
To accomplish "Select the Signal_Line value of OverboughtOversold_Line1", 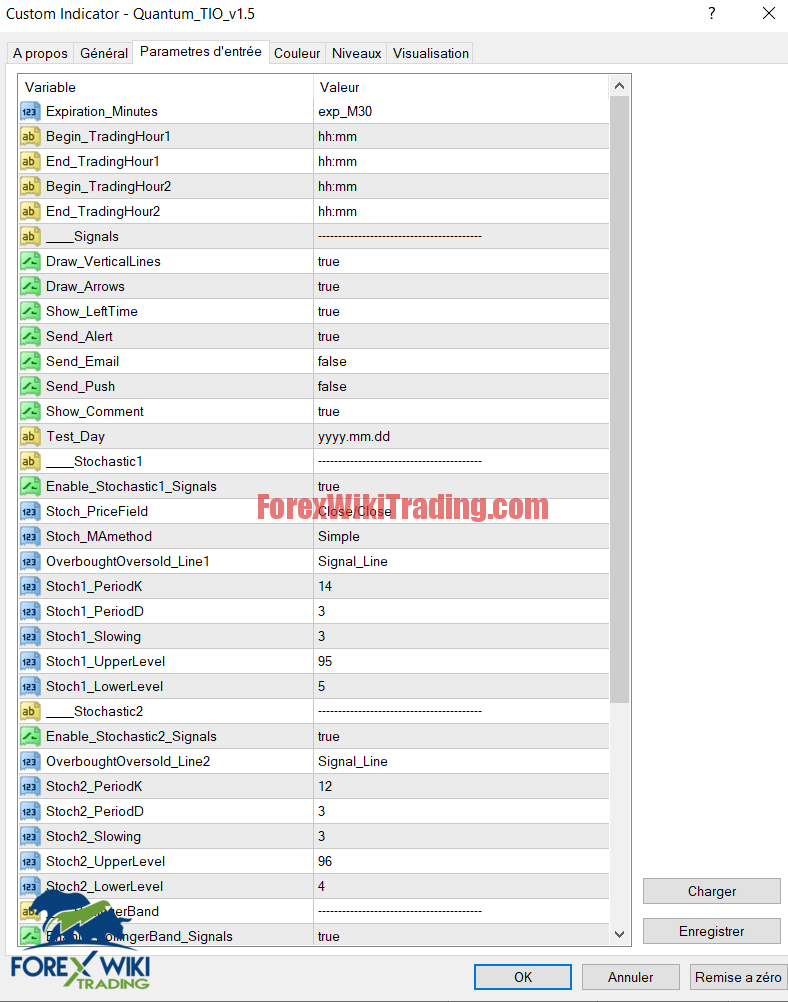I will point(353,562).
